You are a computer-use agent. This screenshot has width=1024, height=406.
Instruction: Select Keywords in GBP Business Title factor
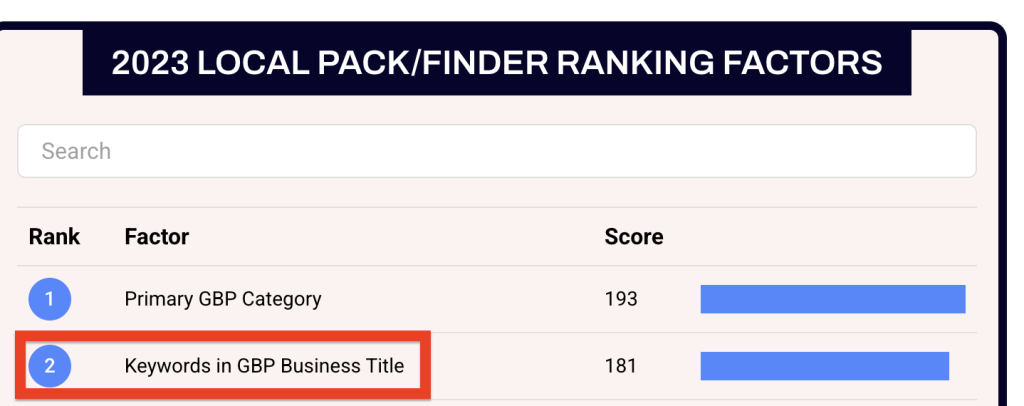click(x=264, y=366)
